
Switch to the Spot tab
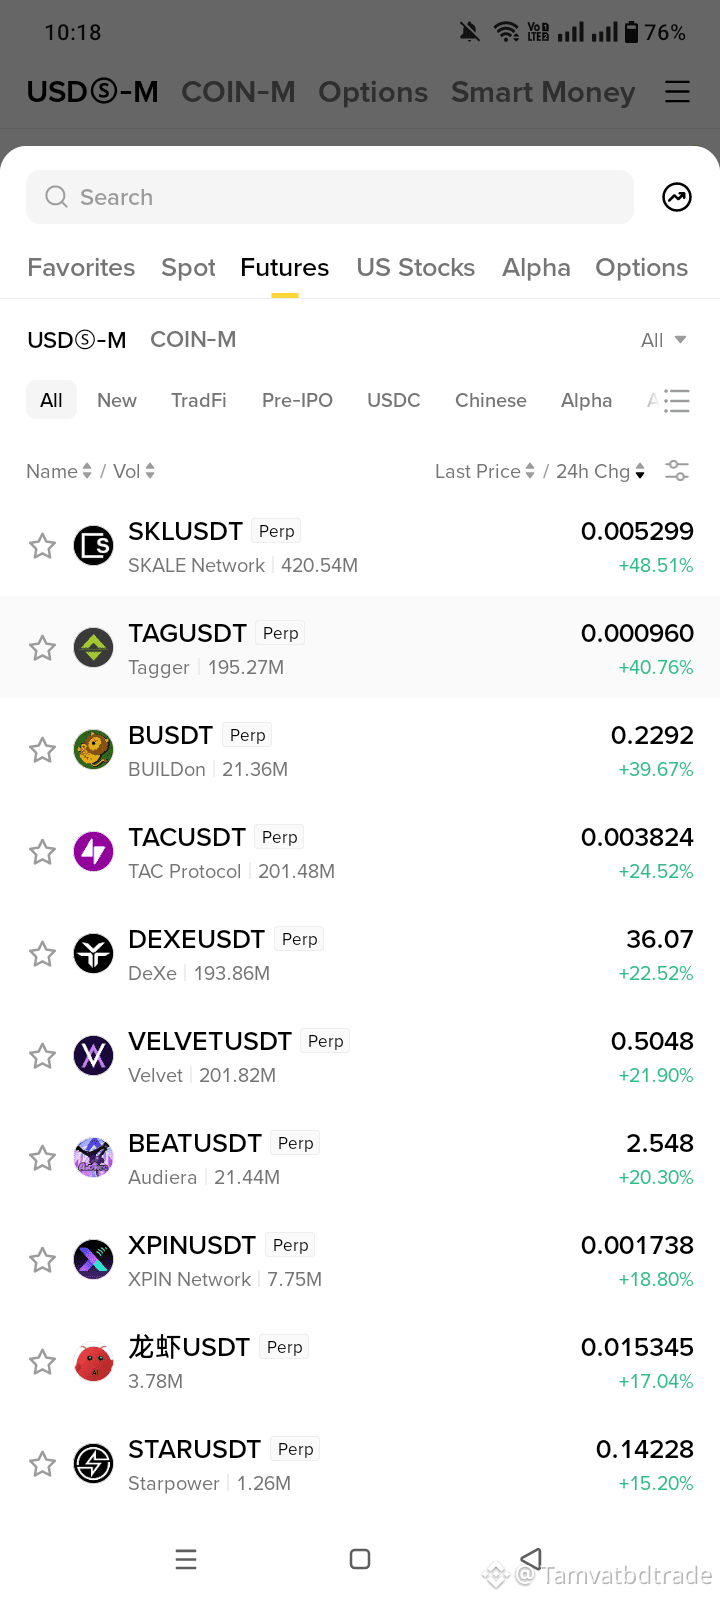point(188,267)
